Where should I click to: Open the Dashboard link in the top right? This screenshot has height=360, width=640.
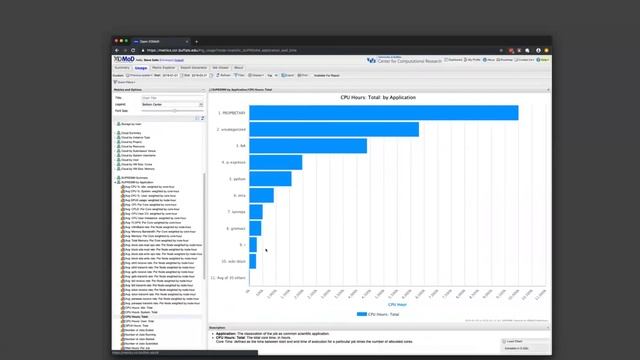pyautogui.click(x=453, y=60)
